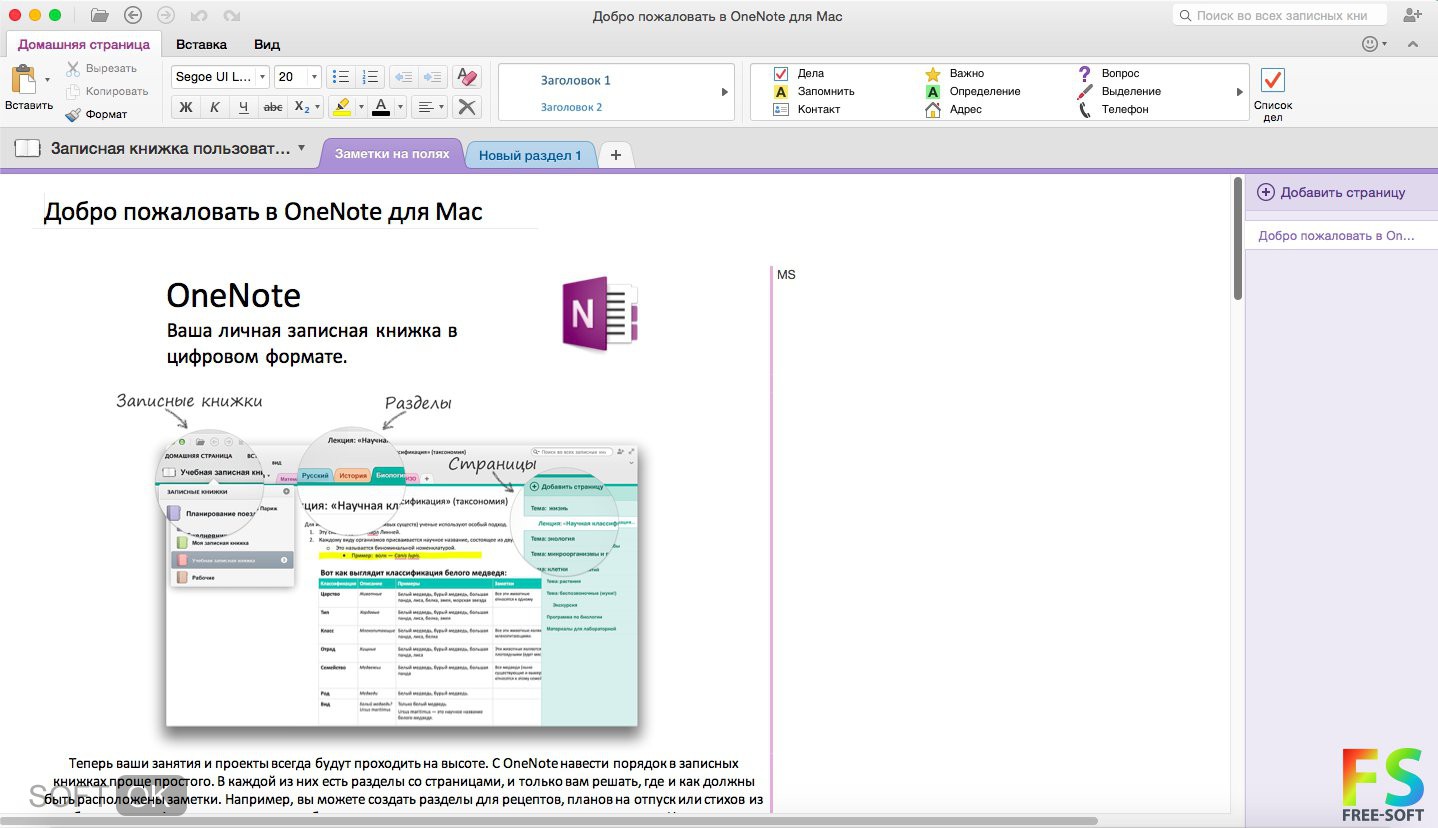The image size is (1438, 828).
Task: Expand the heading styles gallery
Action: (725, 92)
